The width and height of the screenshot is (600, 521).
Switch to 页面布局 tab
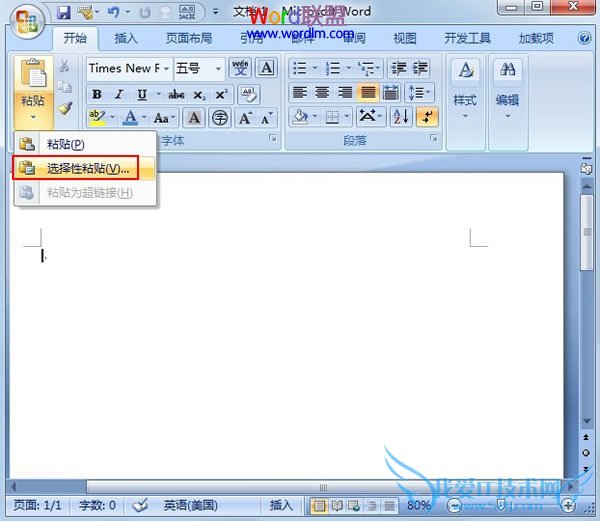189,38
